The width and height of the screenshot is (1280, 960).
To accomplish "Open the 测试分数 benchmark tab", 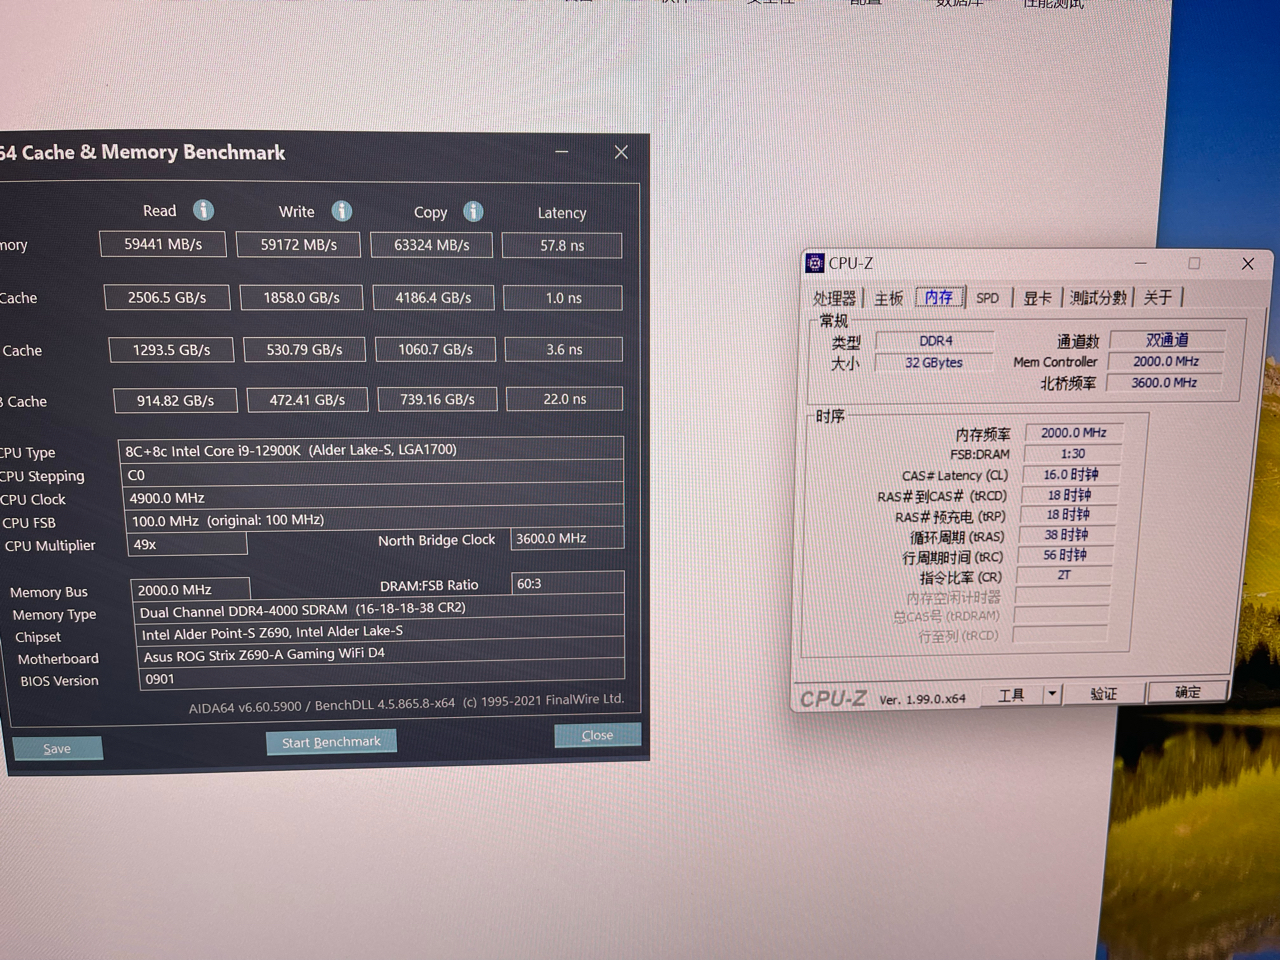I will [x=1097, y=298].
